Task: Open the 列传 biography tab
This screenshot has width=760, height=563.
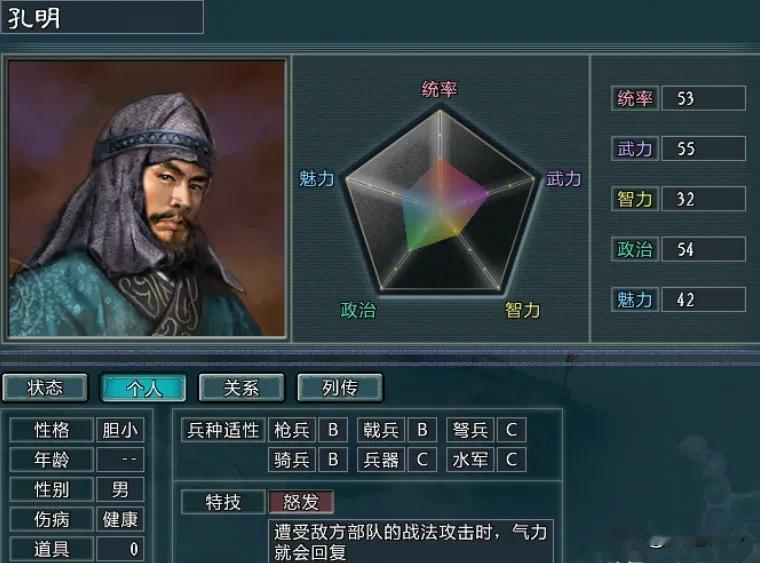Action: pos(340,388)
